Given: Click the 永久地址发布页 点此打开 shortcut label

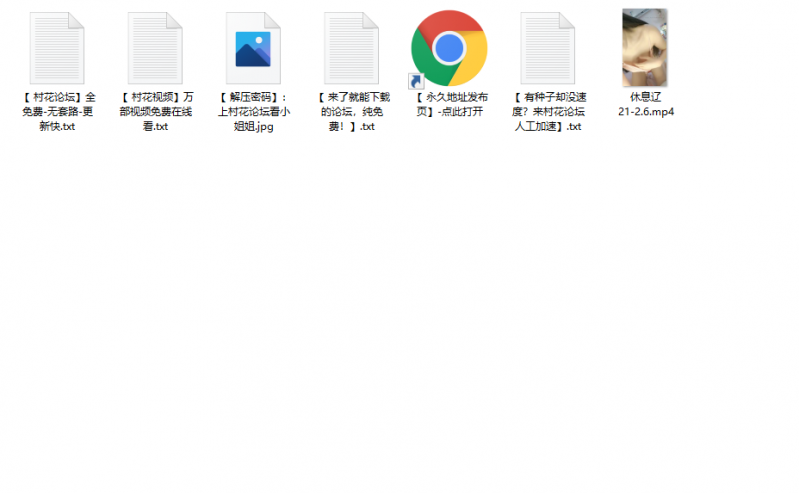Looking at the screenshot, I should (449, 105).
